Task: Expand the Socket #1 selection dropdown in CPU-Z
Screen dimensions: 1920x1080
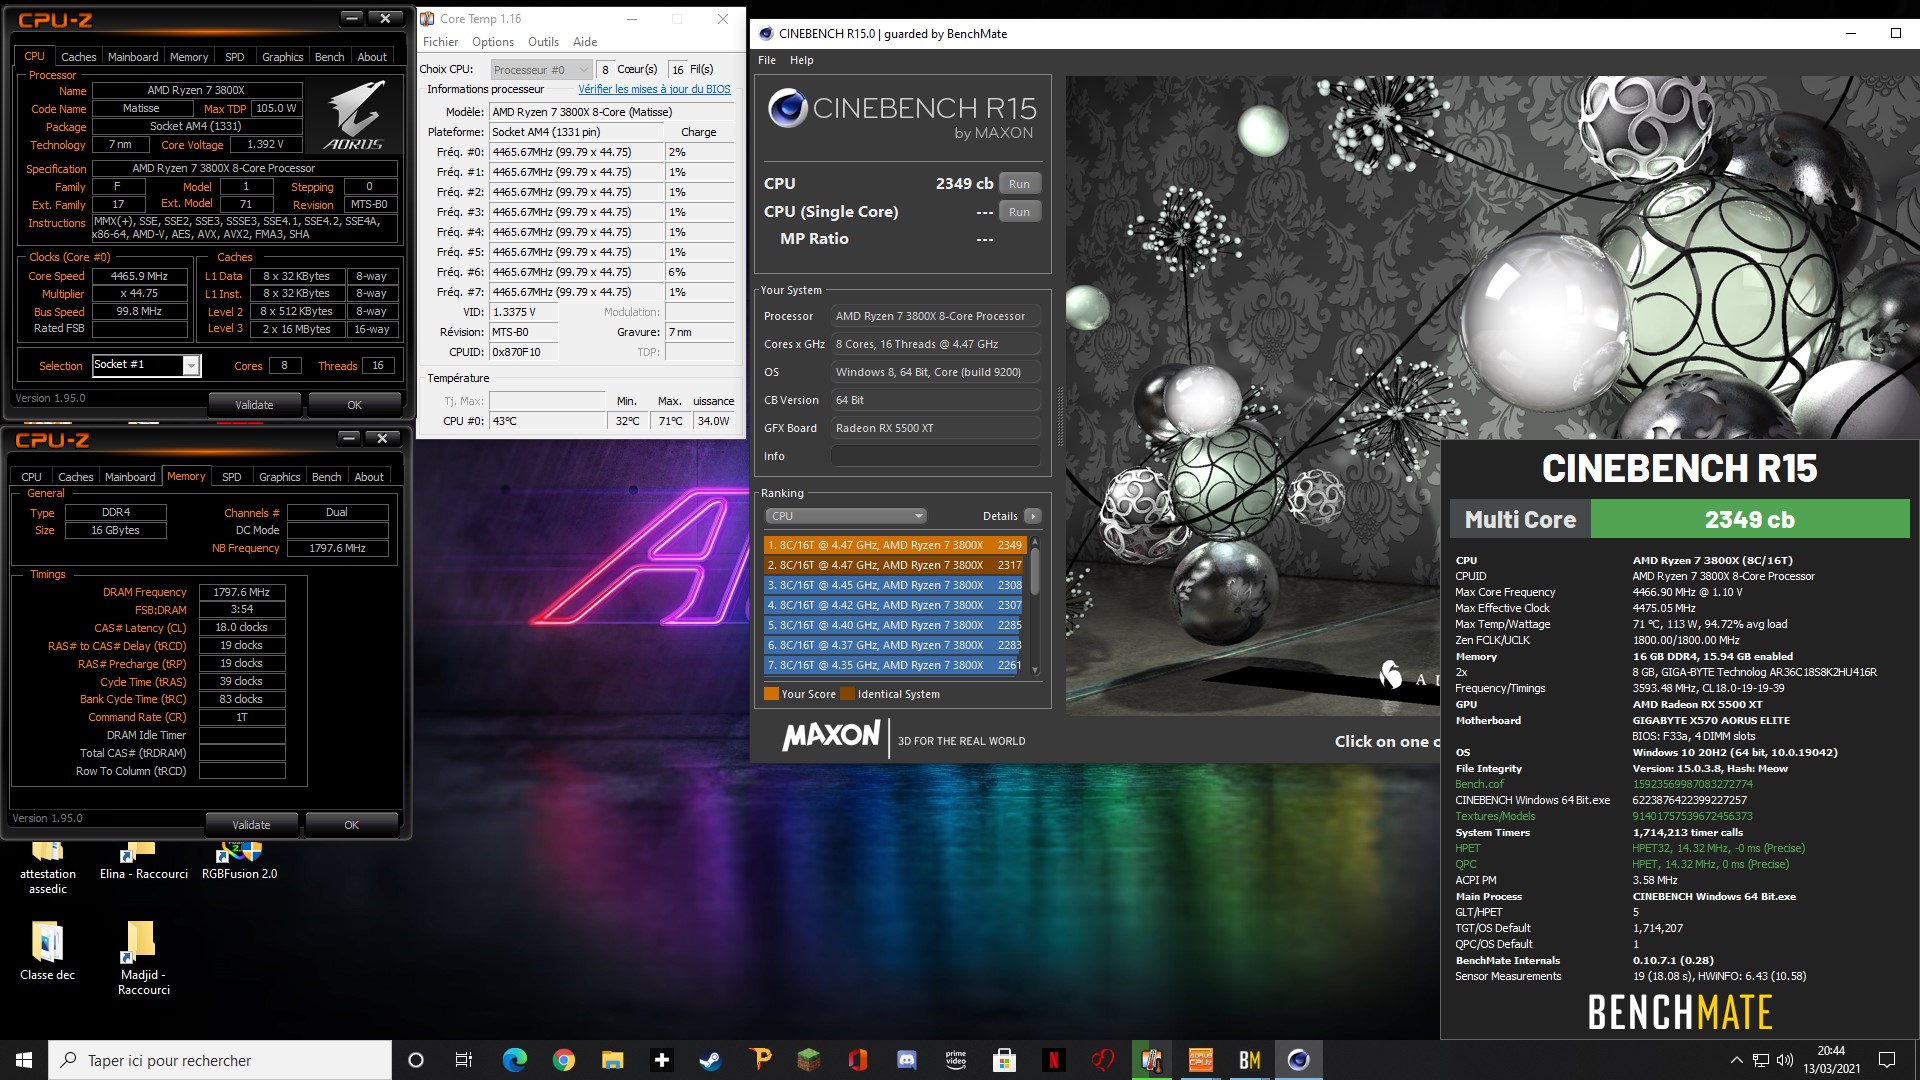Action: pyautogui.click(x=190, y=366)
